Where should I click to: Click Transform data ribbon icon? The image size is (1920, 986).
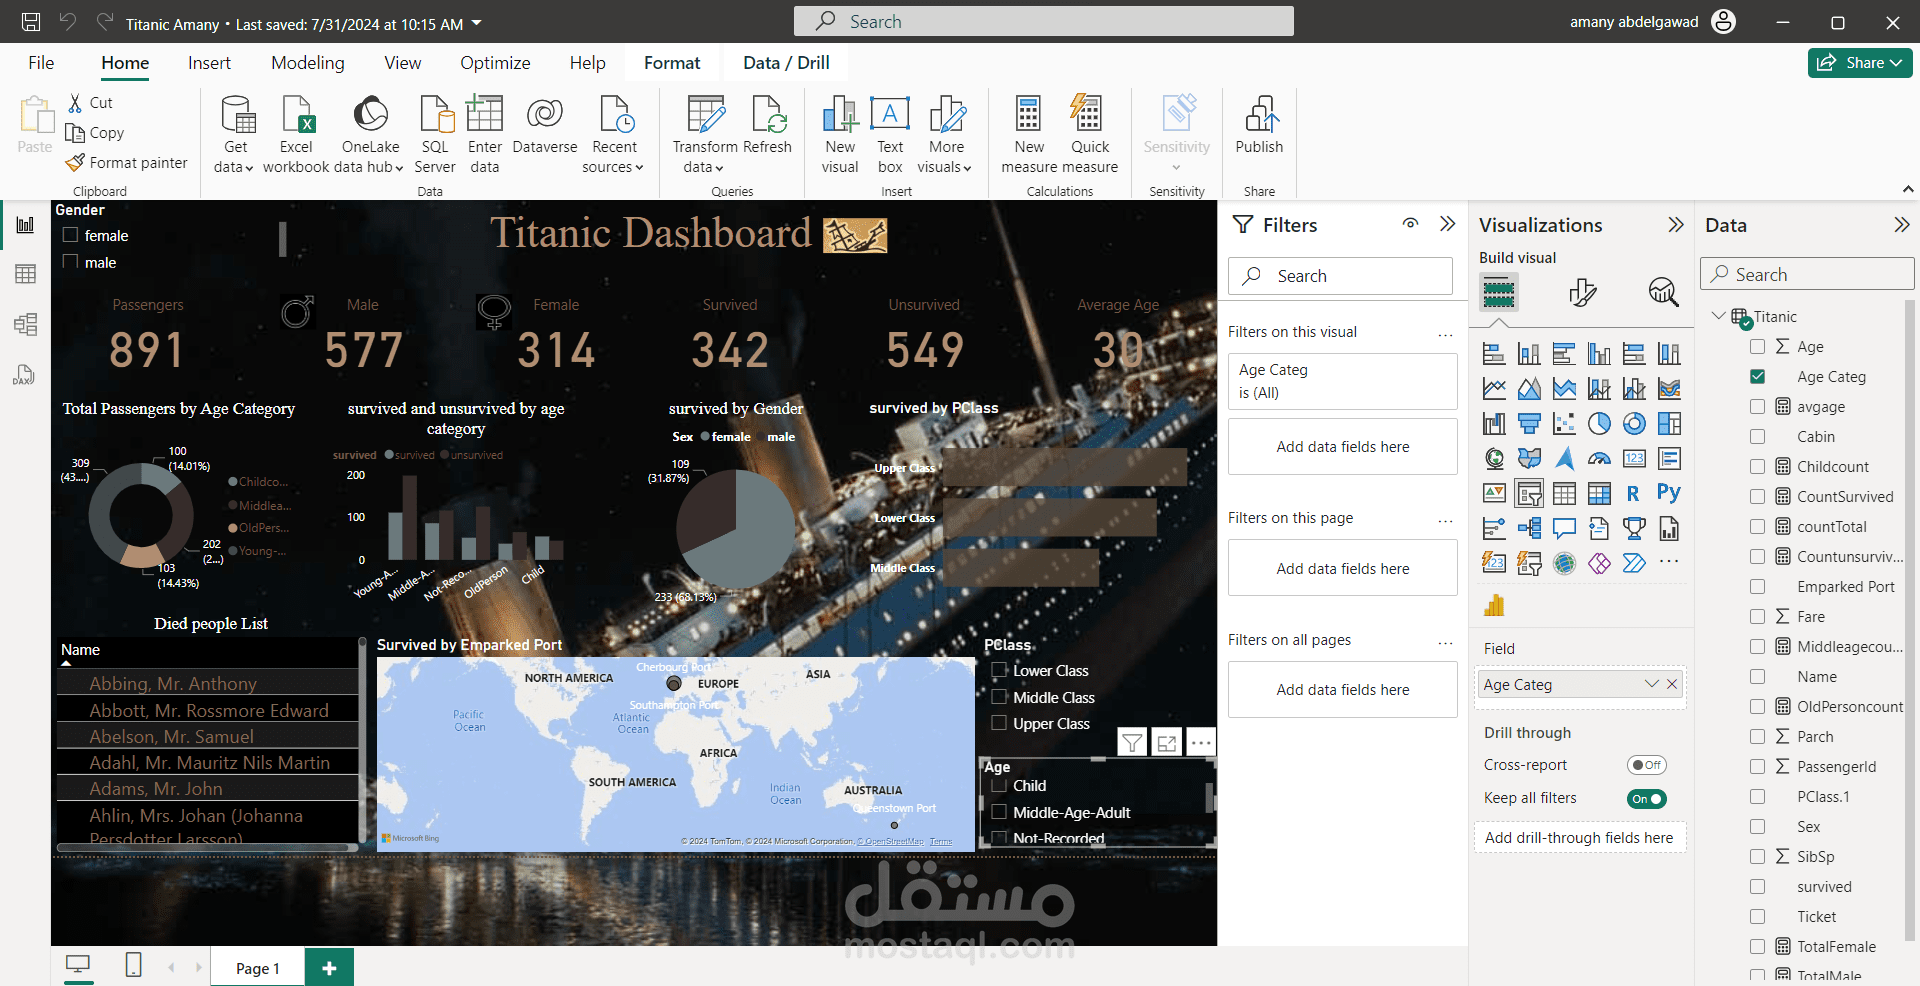[x=705, y=114]
